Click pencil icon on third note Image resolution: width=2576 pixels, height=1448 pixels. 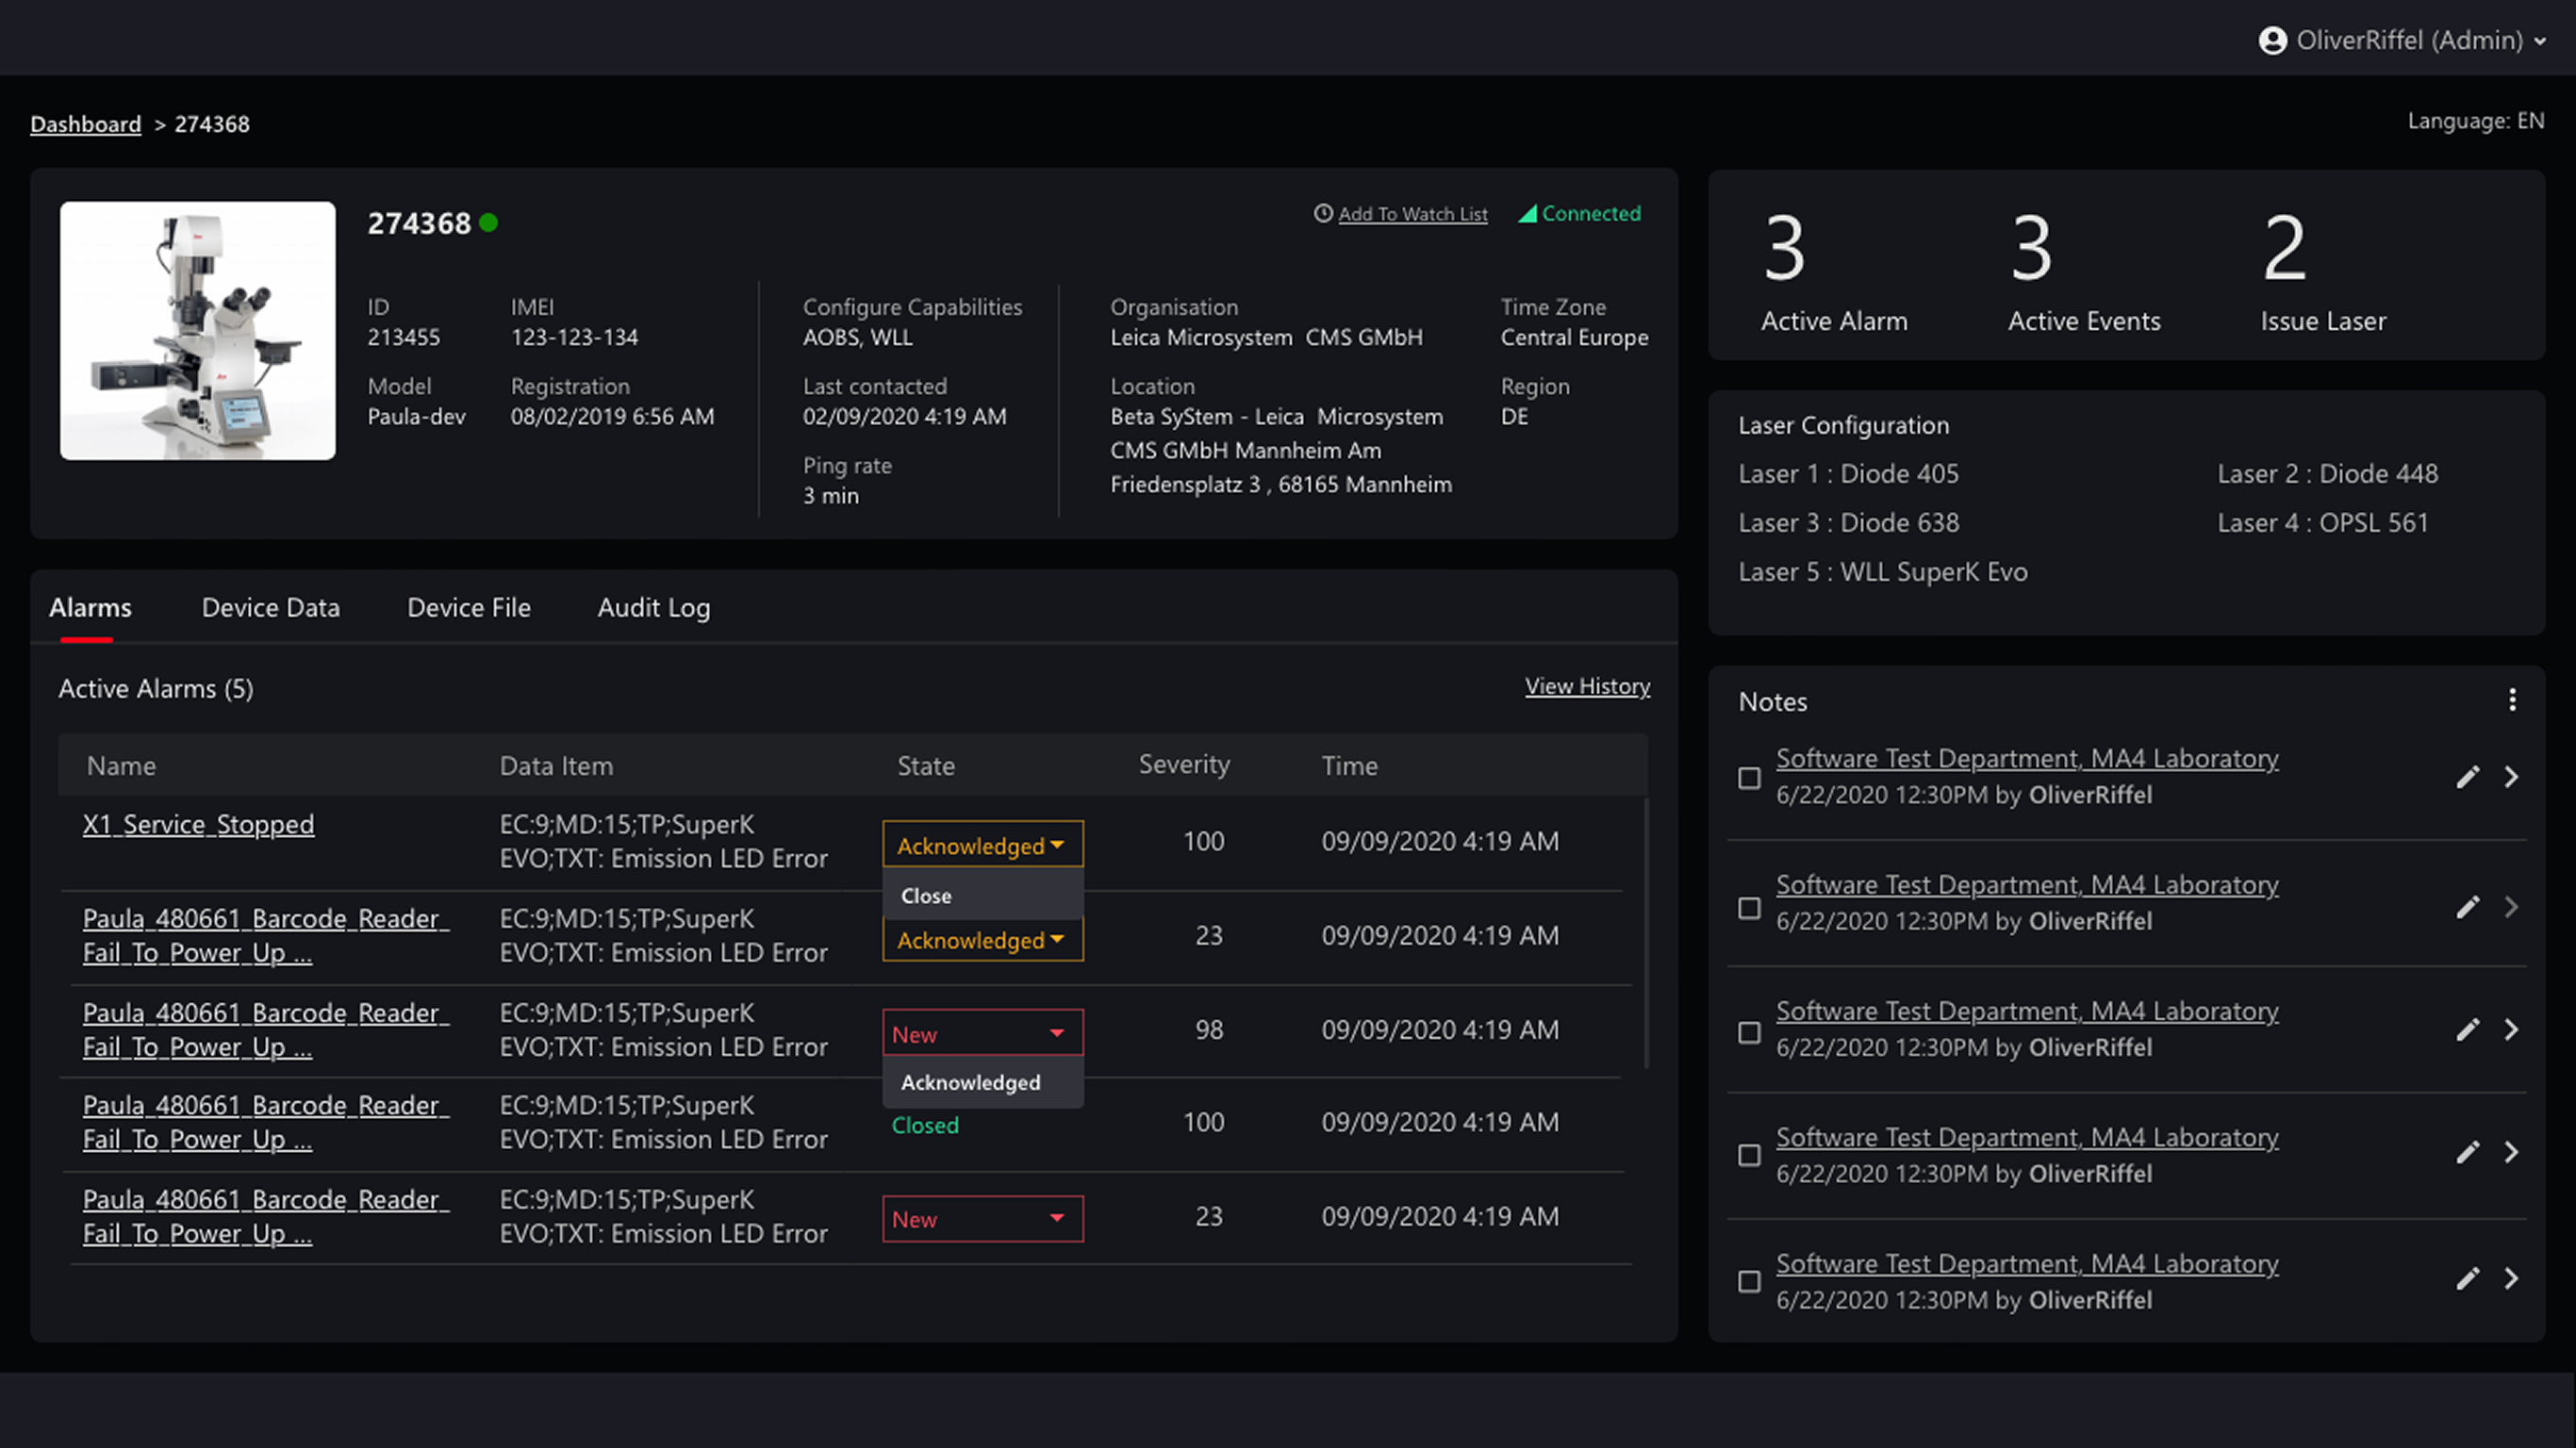[2467, 1030]
